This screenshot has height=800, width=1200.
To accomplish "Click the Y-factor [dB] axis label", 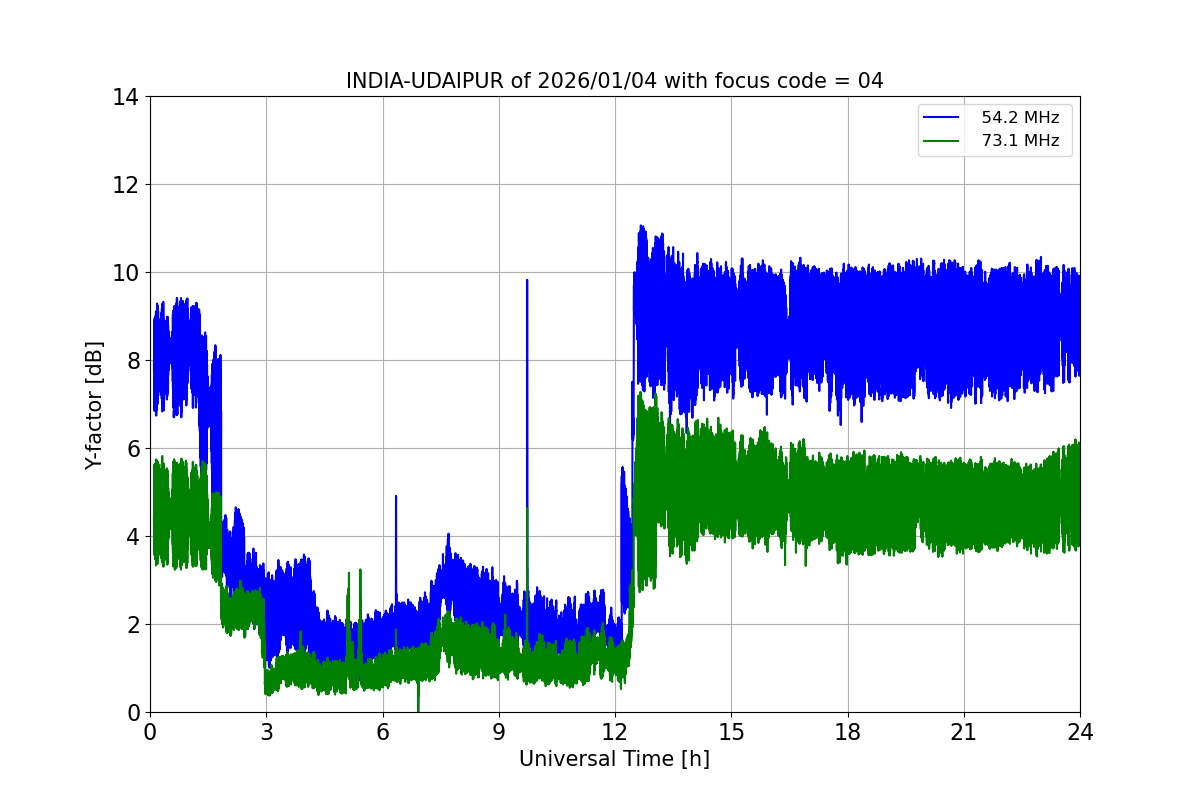I will [94, 405].
